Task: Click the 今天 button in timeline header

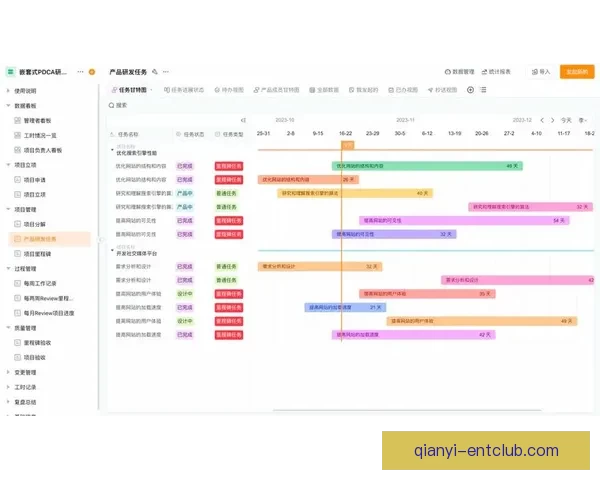Action: [x=567, y=119]
